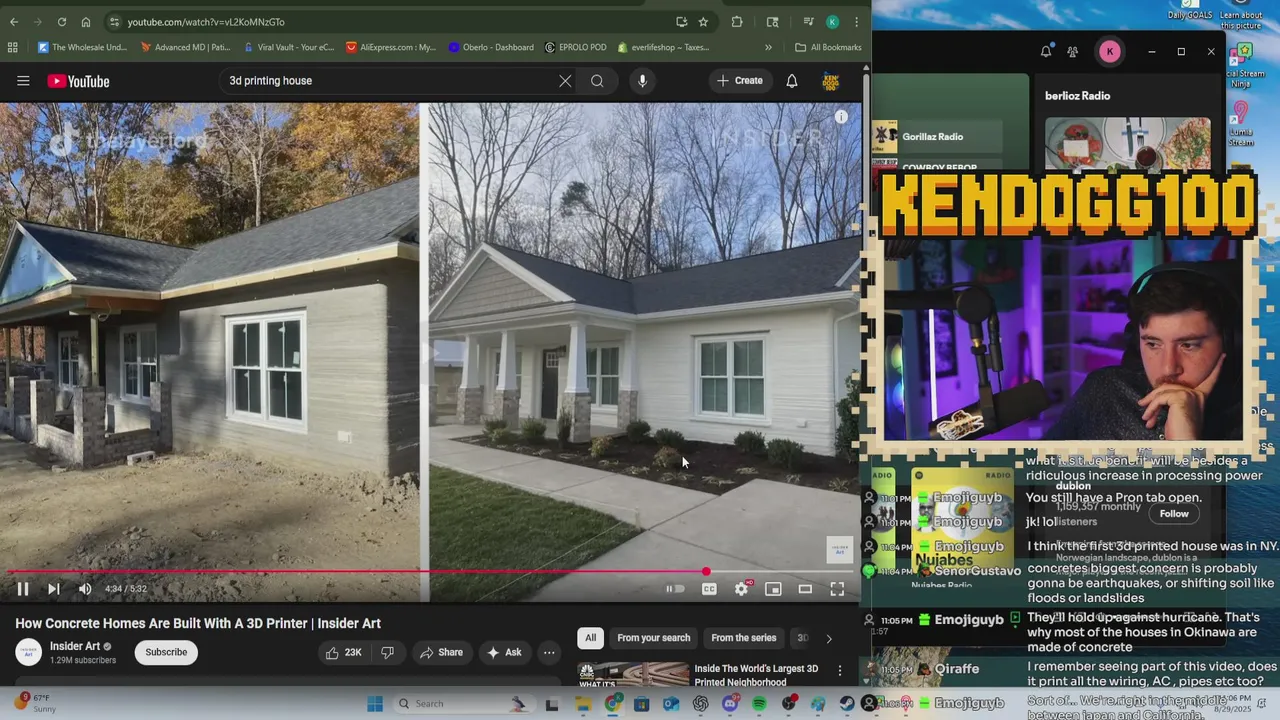Open the Insider Art channel name

tap(75, 646)
